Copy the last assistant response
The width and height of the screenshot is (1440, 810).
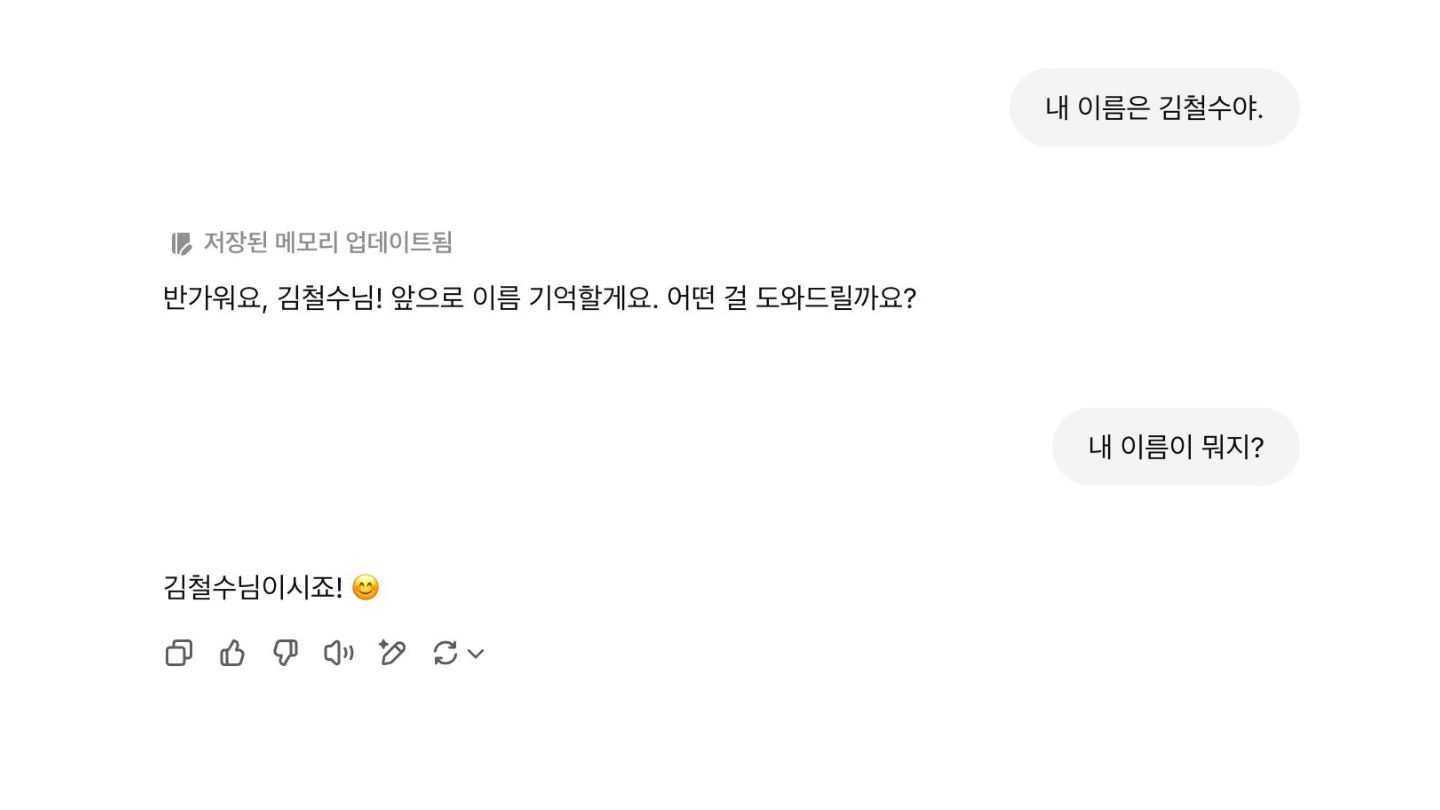coord(179,653)
